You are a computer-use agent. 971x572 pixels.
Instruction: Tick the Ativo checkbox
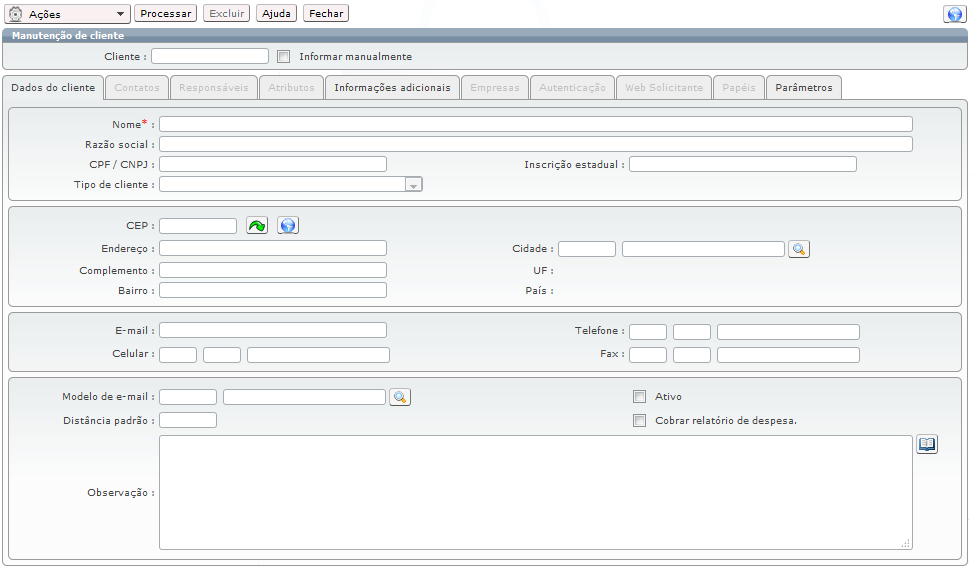click(639, 397)
